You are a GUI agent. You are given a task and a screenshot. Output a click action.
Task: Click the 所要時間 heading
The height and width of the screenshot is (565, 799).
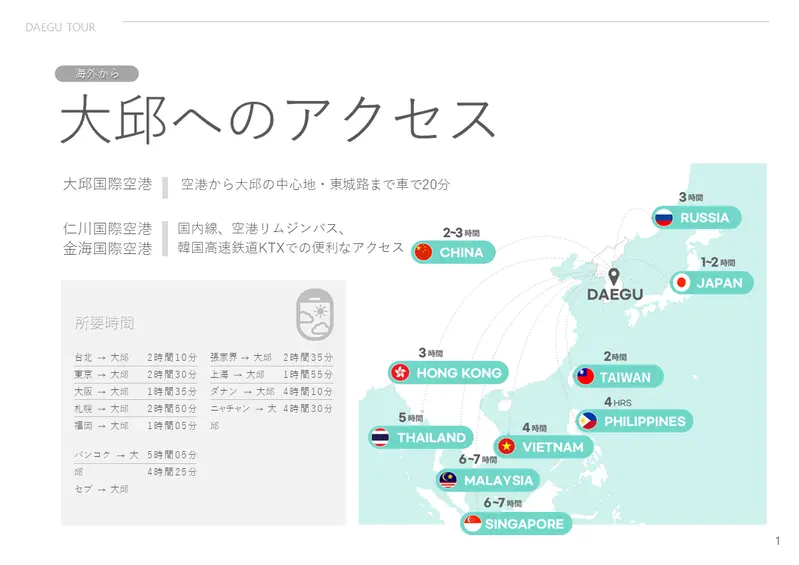click(104, 323)
